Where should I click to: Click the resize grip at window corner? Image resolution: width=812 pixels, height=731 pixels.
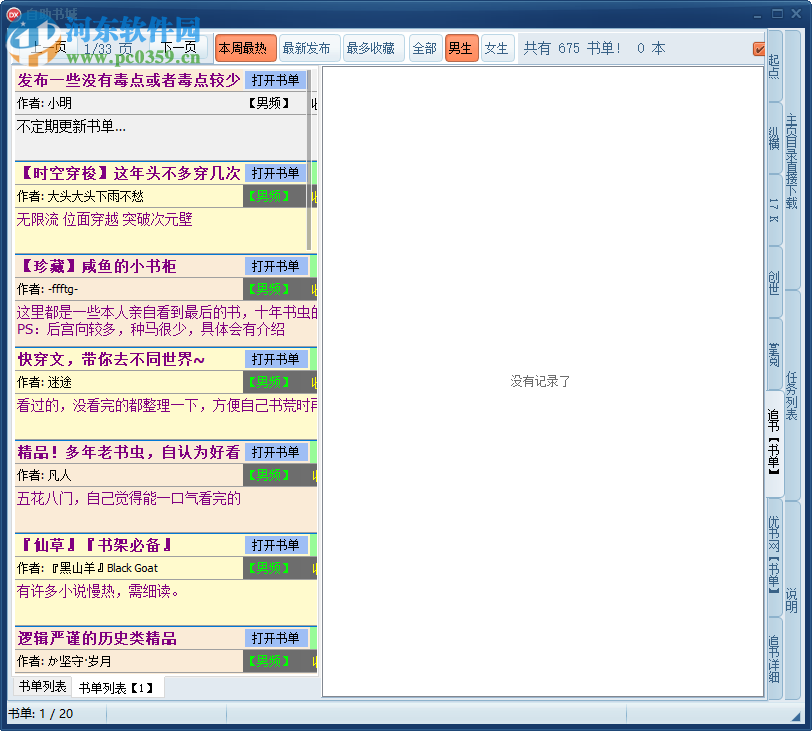pos(795,715)
